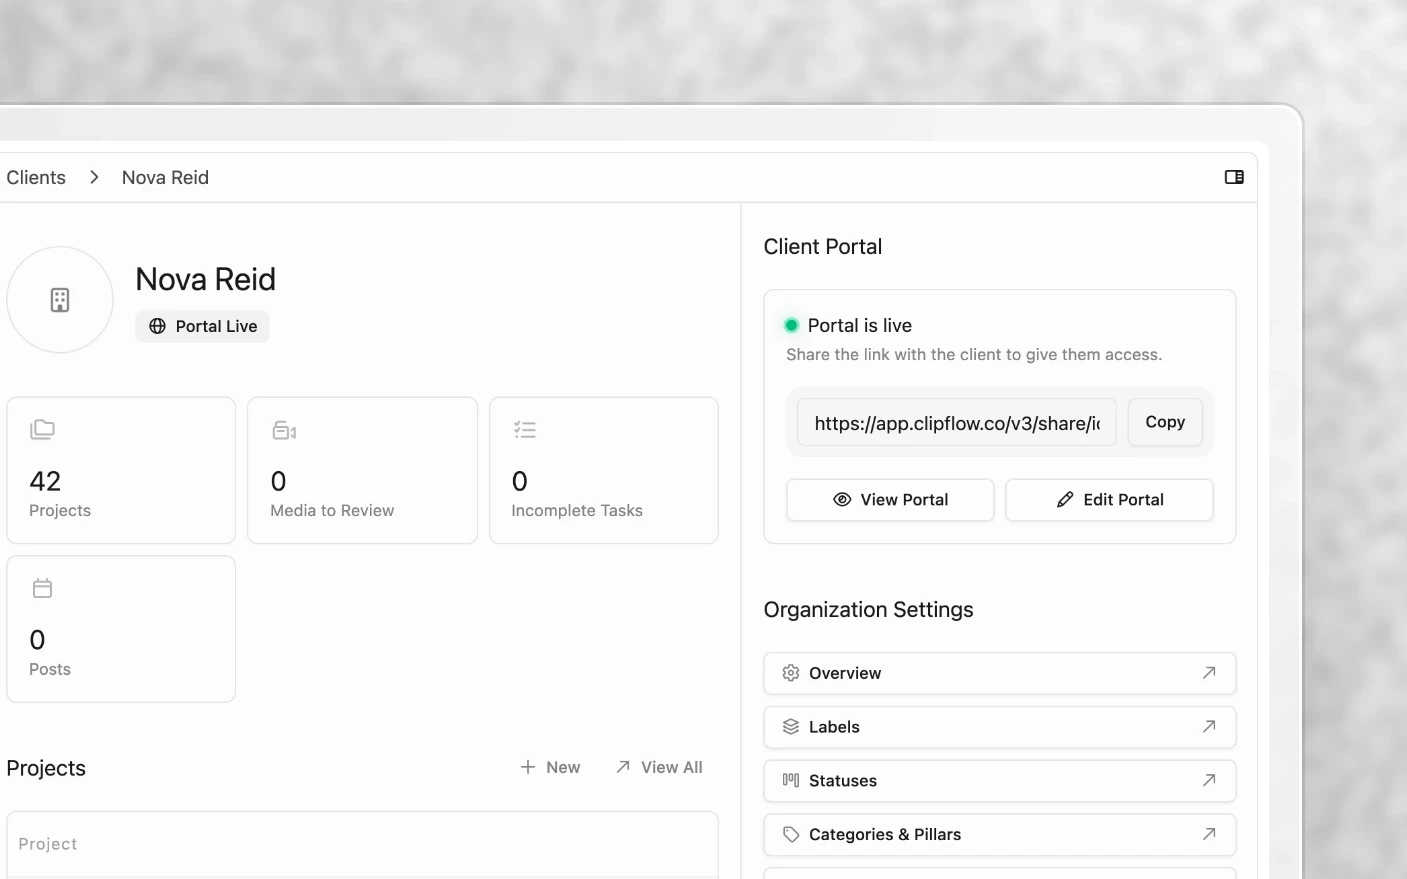Screen dimensions: 1407x879
Task: Click the green Portal is live indicator
Action: tap(791, 325)
